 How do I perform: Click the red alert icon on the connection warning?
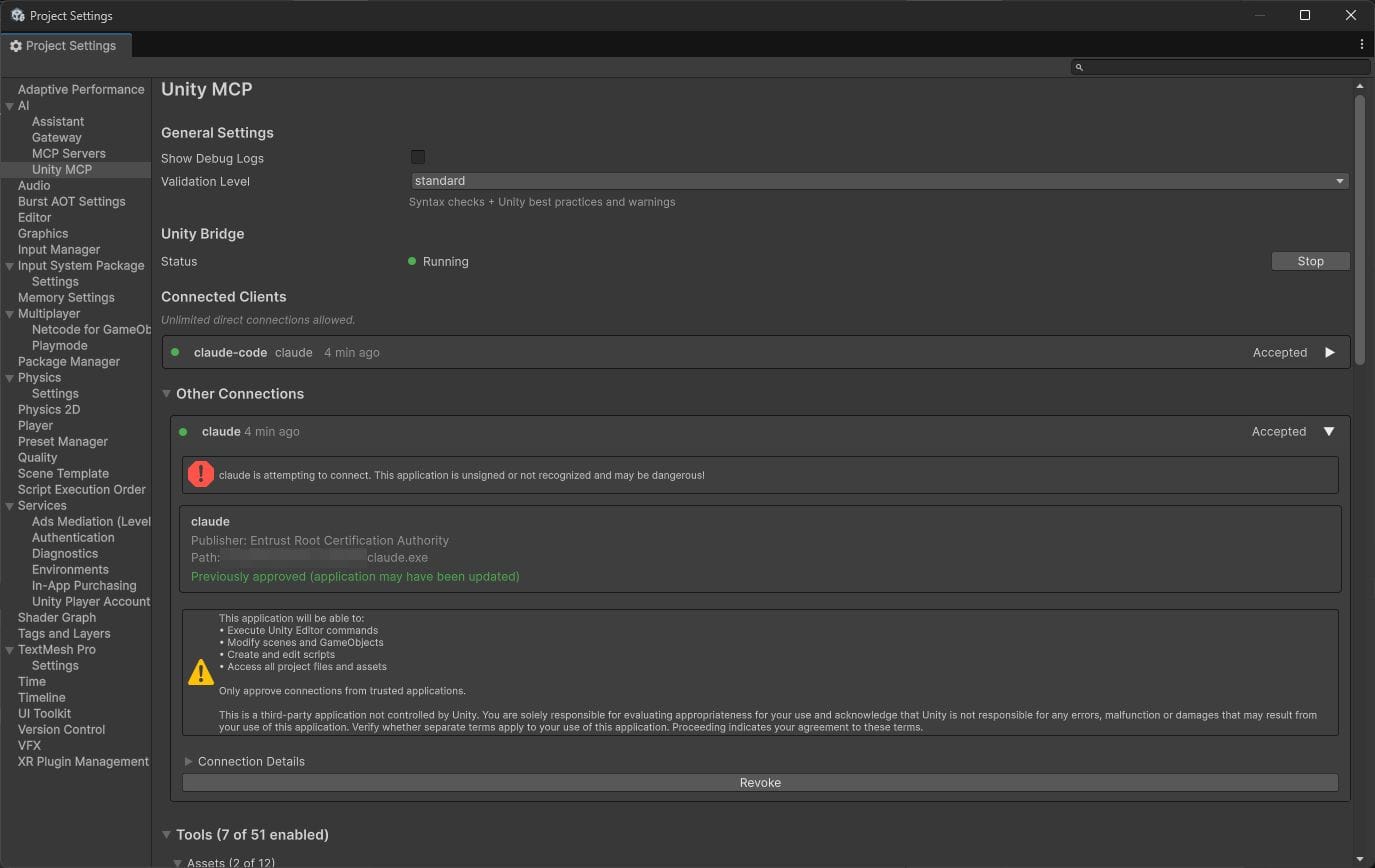pos(201,475)
